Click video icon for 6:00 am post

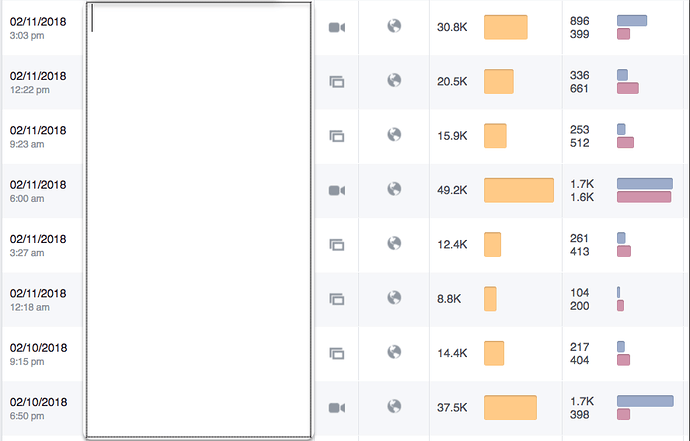[x=337, y=190]
